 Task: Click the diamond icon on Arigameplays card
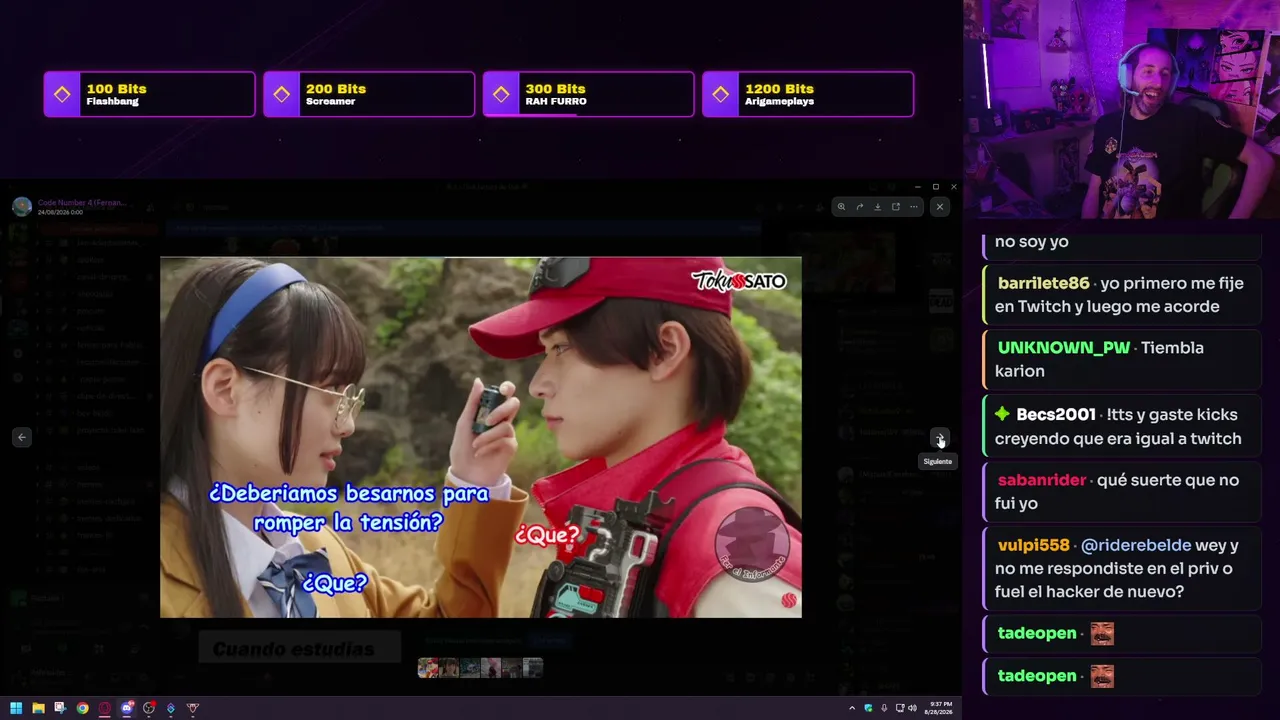click(721, 94)
